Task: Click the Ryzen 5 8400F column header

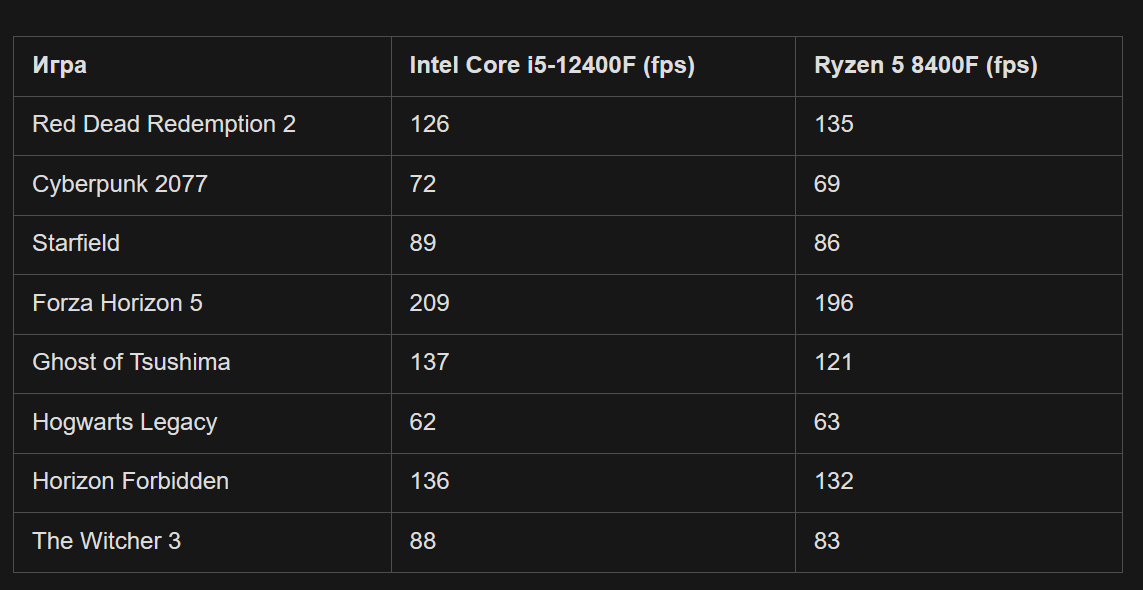Action: pos(926,66)
